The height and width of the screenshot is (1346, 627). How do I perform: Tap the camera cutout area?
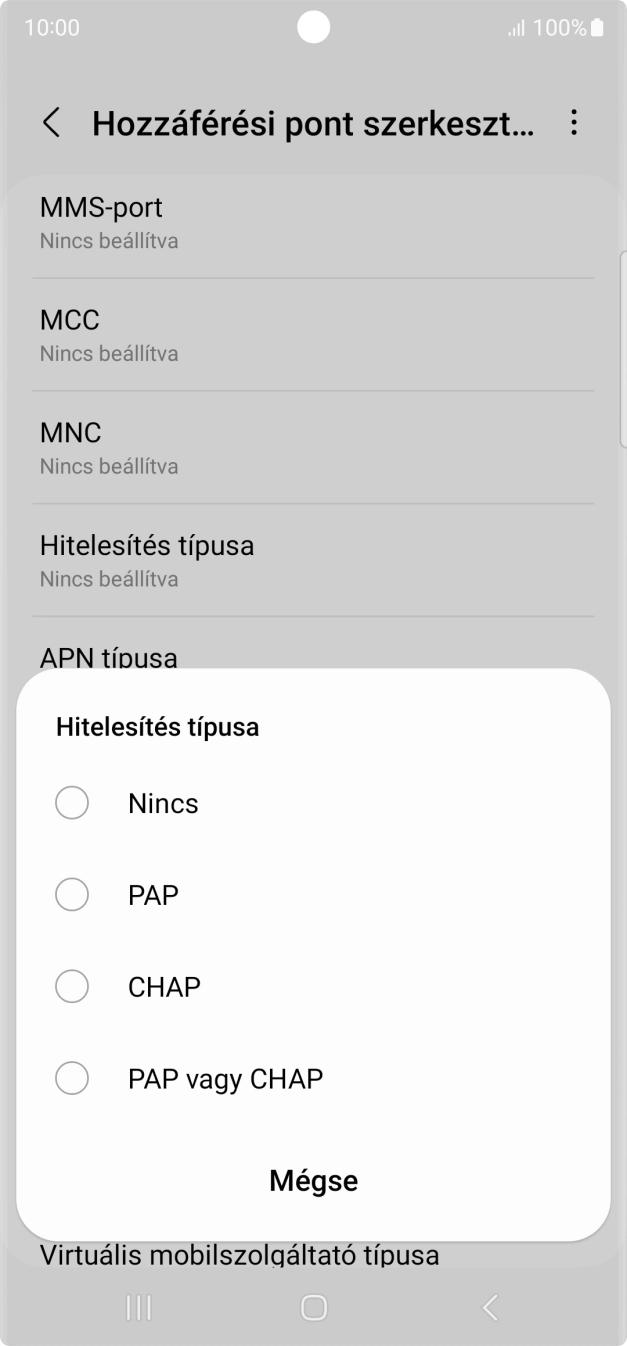point(313,27)
